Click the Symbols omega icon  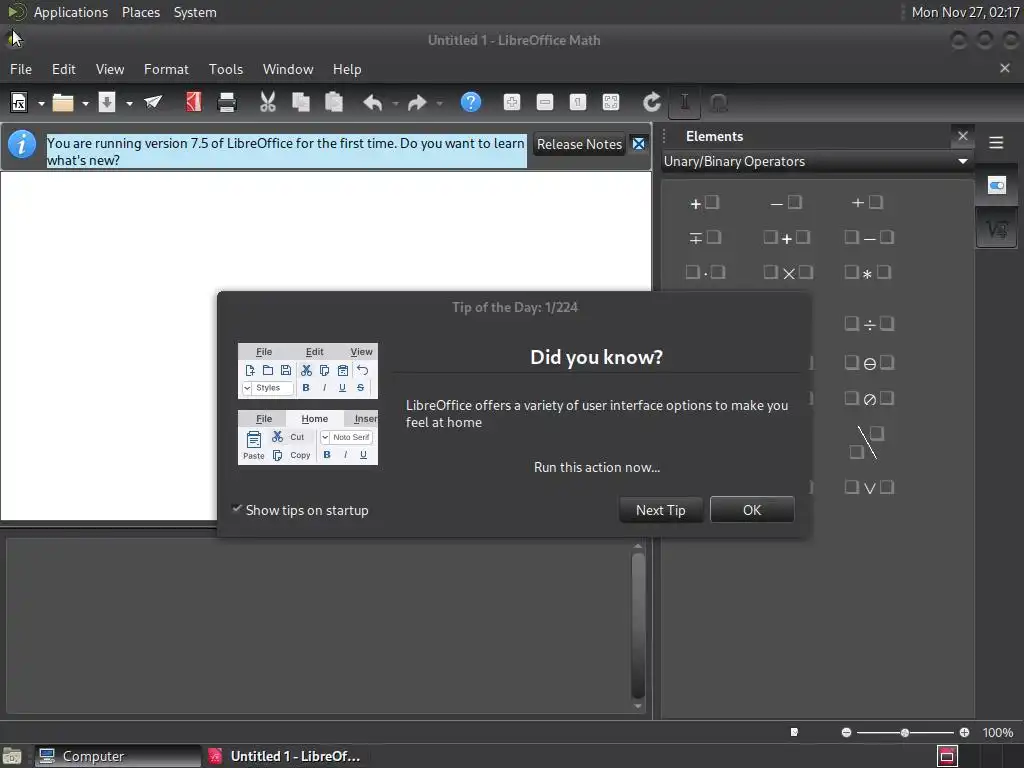718,103
